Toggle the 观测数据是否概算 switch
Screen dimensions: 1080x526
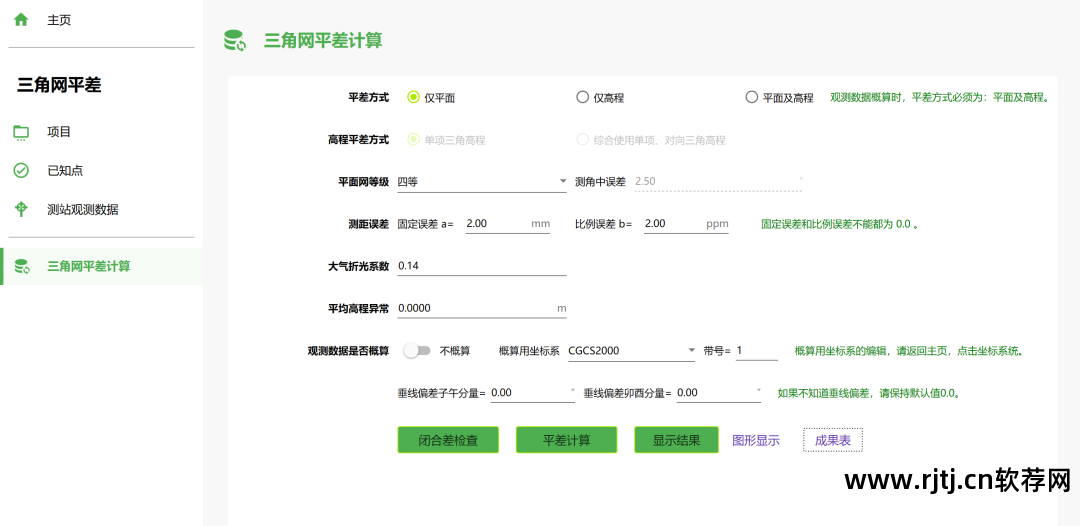click(417, 350)
